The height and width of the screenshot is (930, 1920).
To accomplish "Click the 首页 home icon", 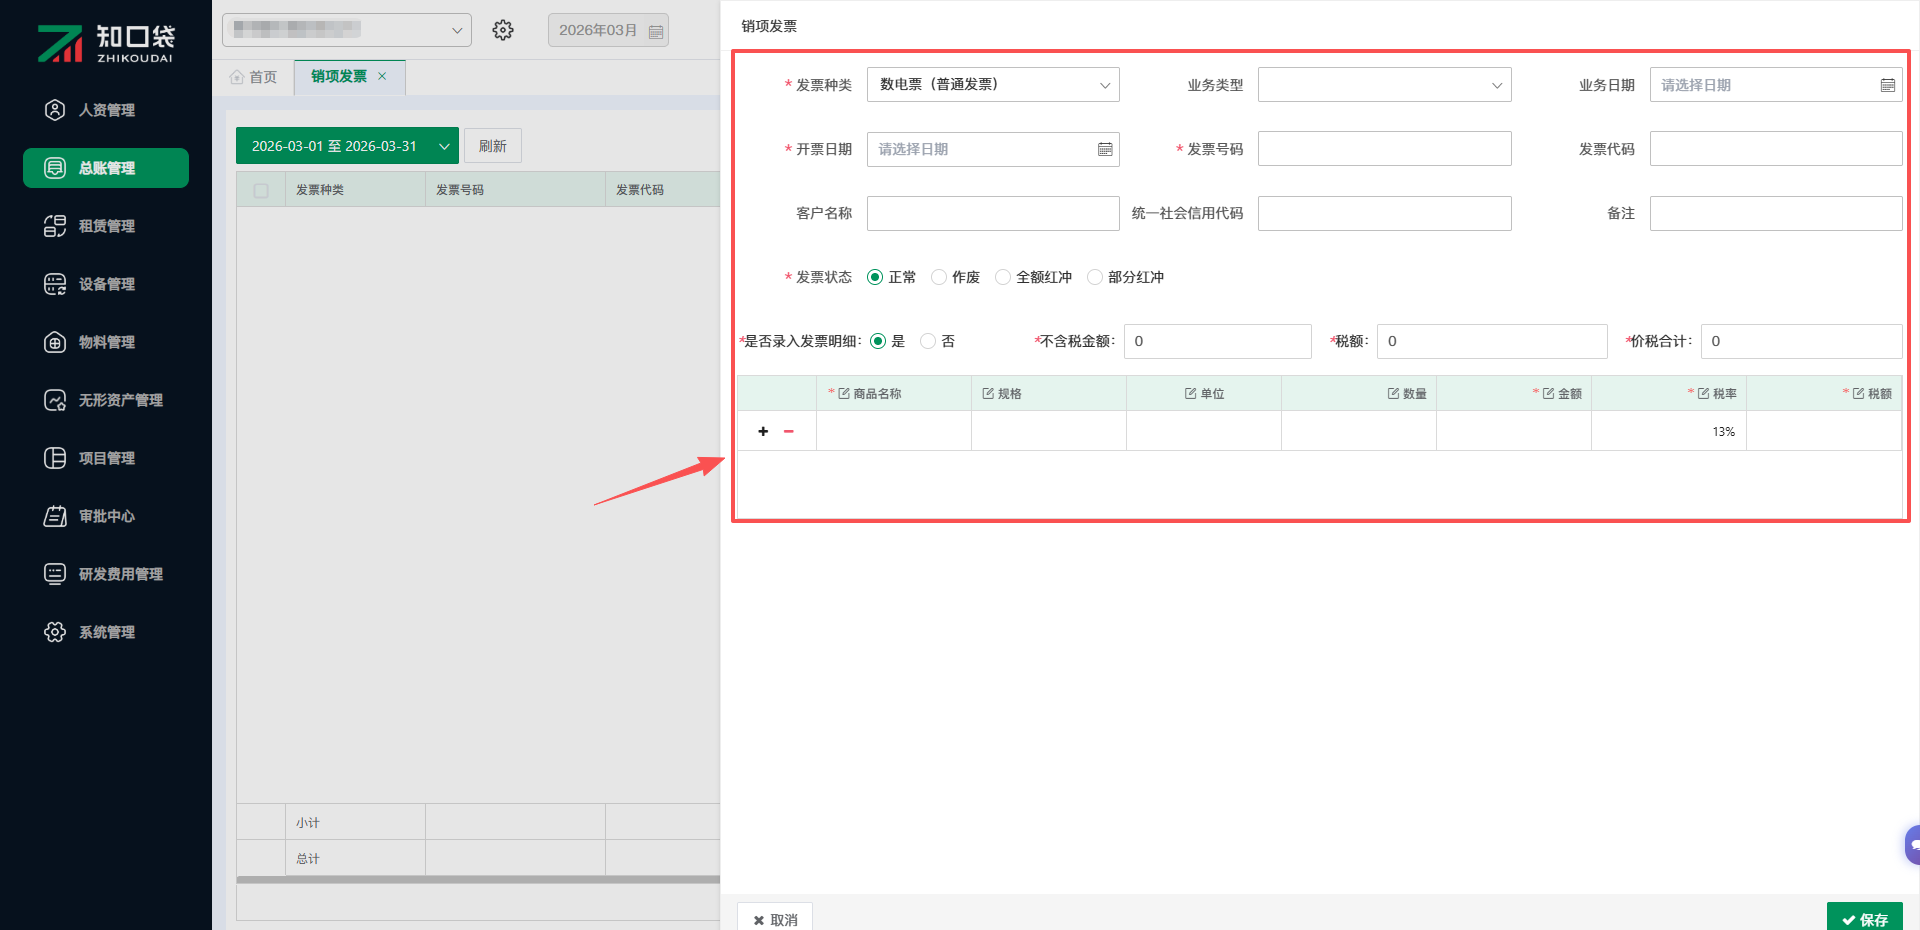I will click(237, 77).
